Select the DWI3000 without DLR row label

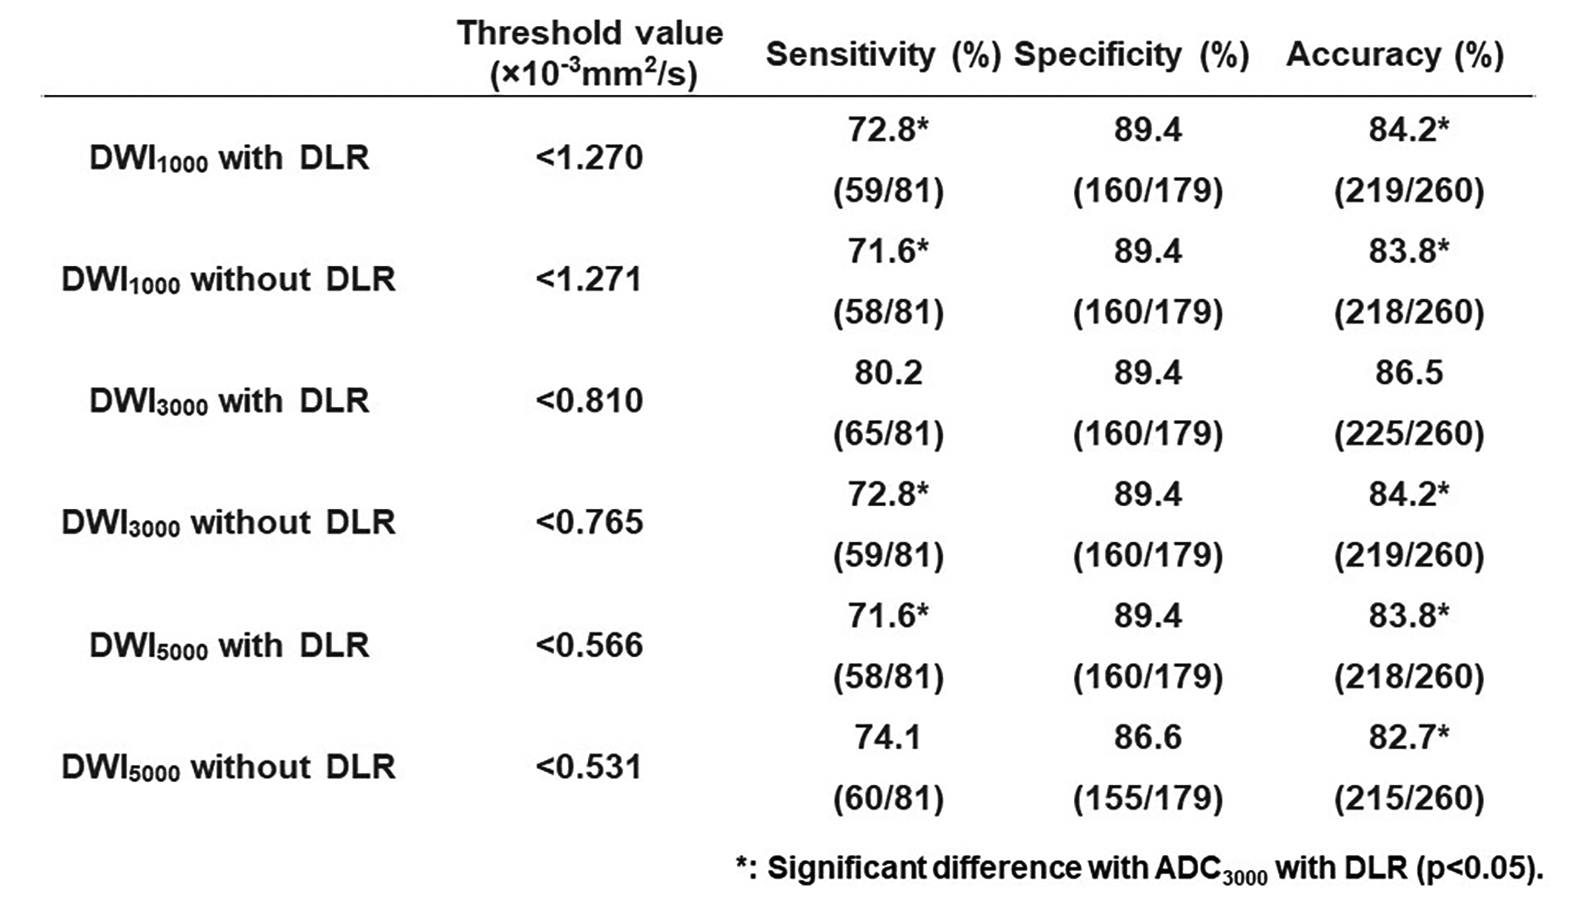pyautogui.click(x=229, y=523)
